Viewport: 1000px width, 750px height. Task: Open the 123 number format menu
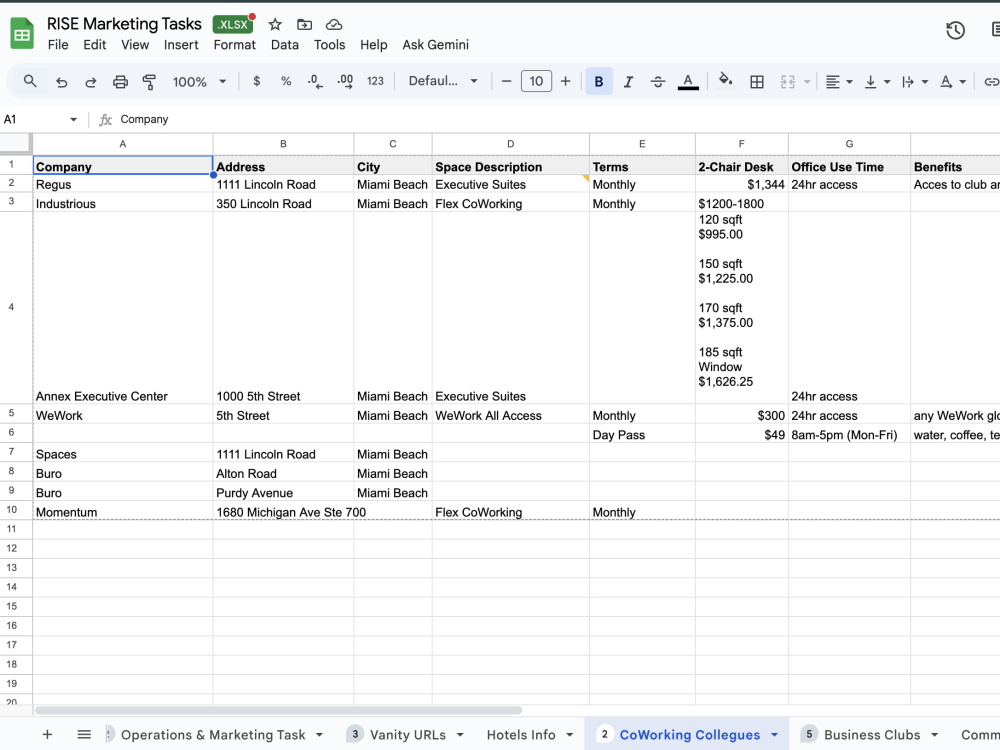(x=375, y=81)
